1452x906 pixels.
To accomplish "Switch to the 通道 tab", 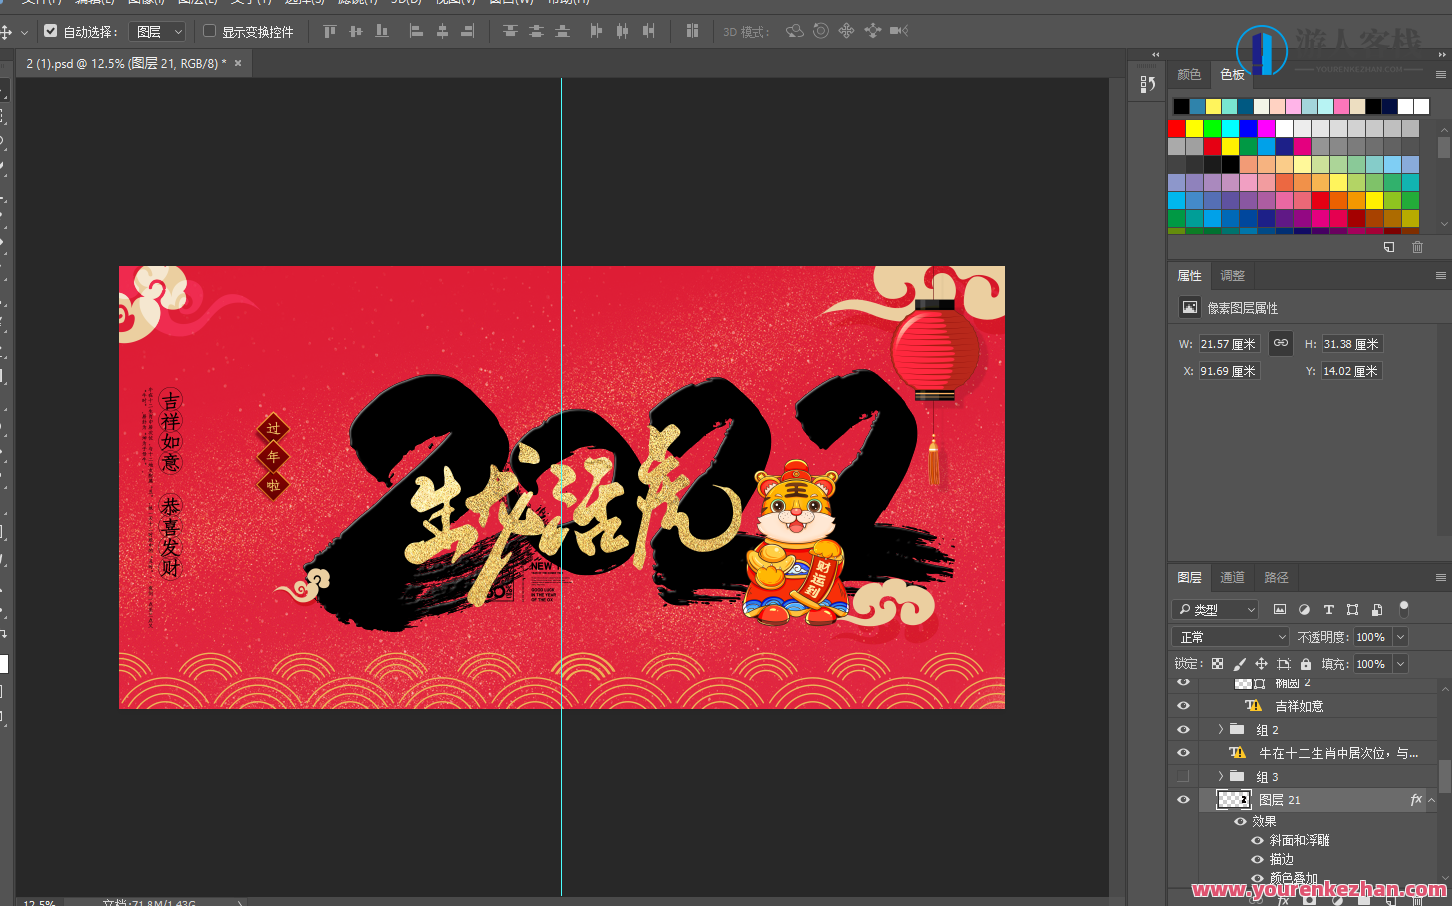I will (x=1232, y=577).
